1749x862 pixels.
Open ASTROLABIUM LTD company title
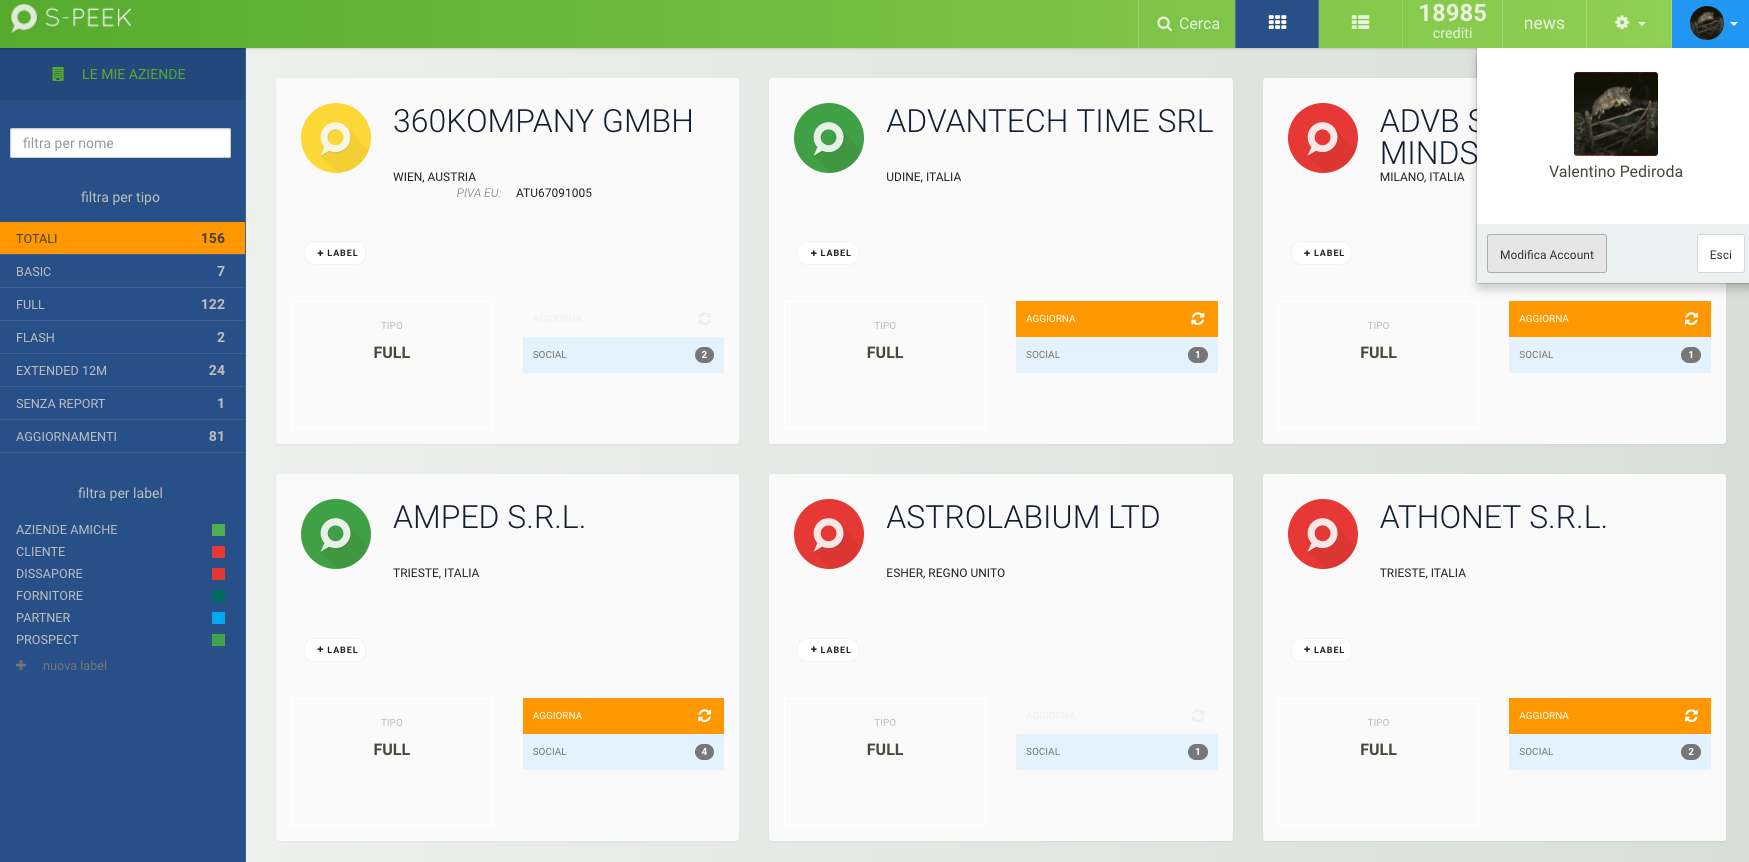(1023, 517)
